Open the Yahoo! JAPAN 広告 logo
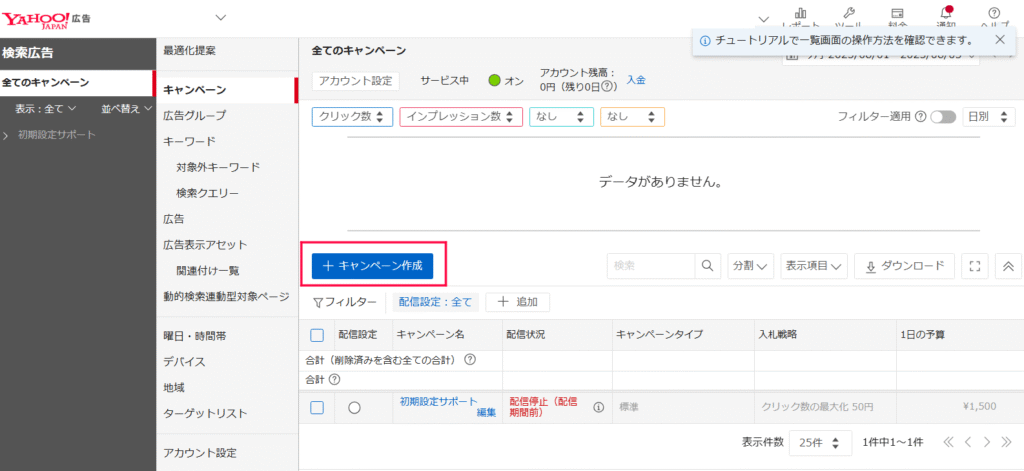The image size is (1024, 471). click(46, 18)
